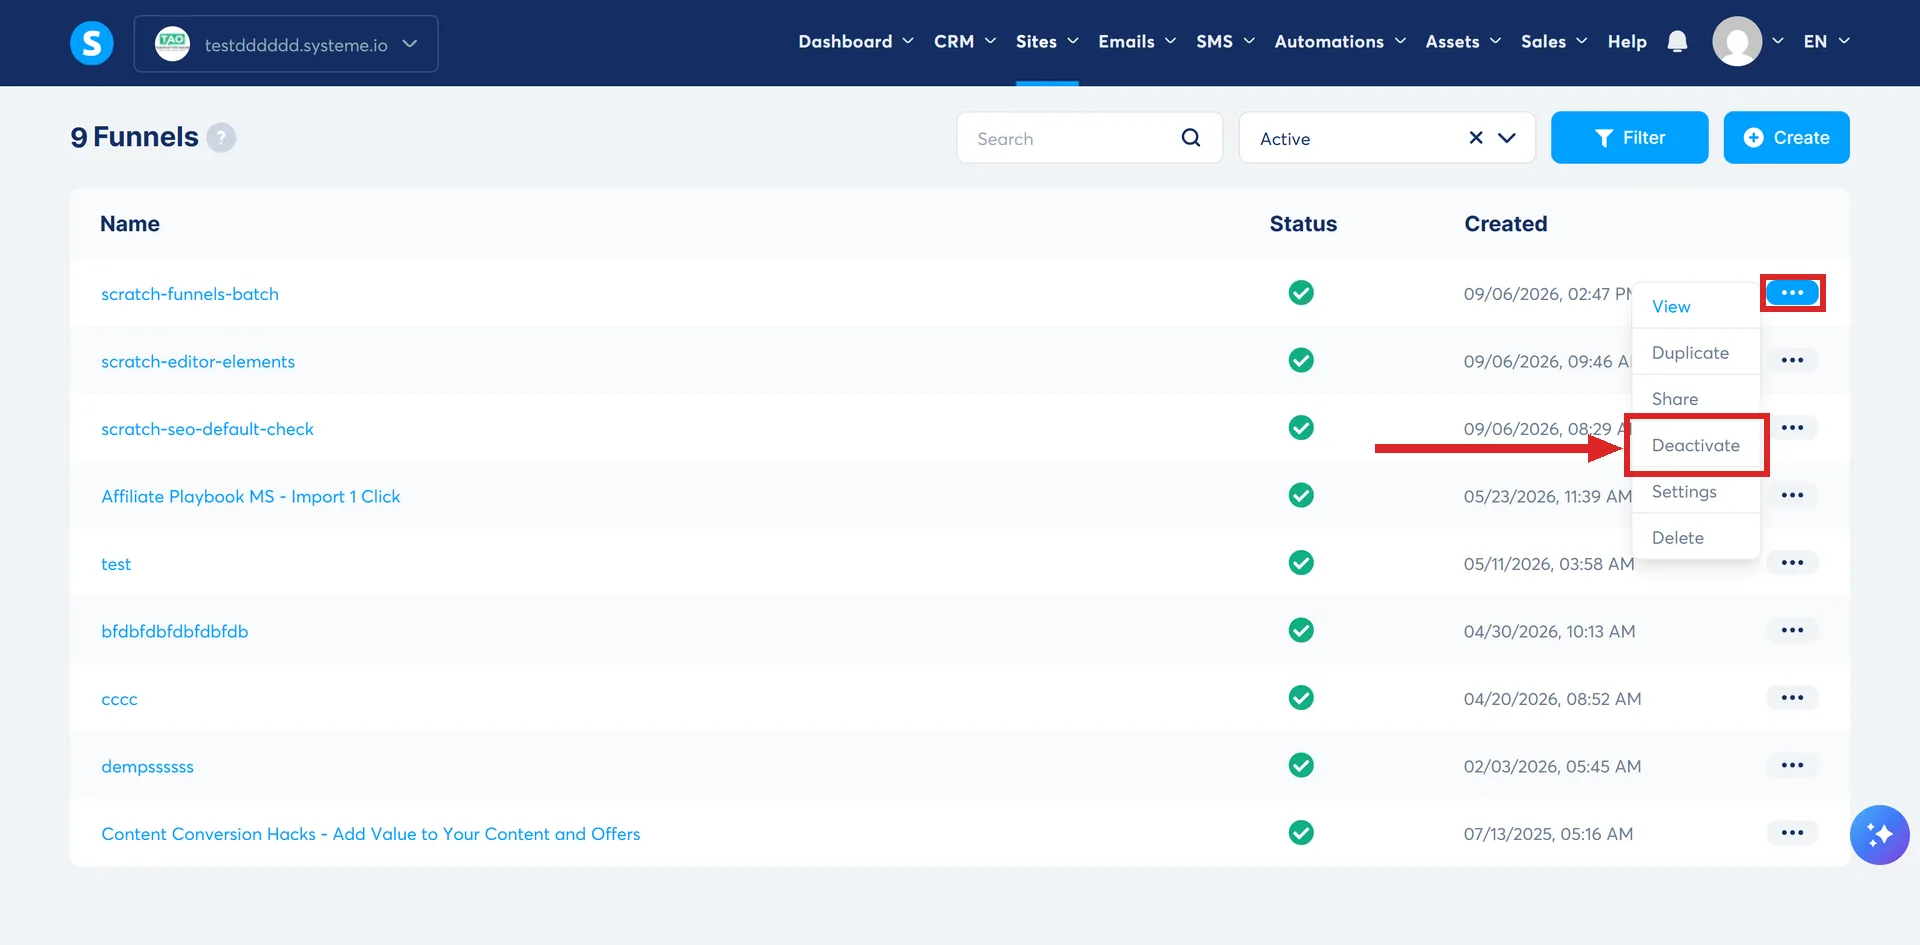The width and height of the screenshot is (1920, 945).
Task: Open the EN language dropdown
Action: point(1827,41)
